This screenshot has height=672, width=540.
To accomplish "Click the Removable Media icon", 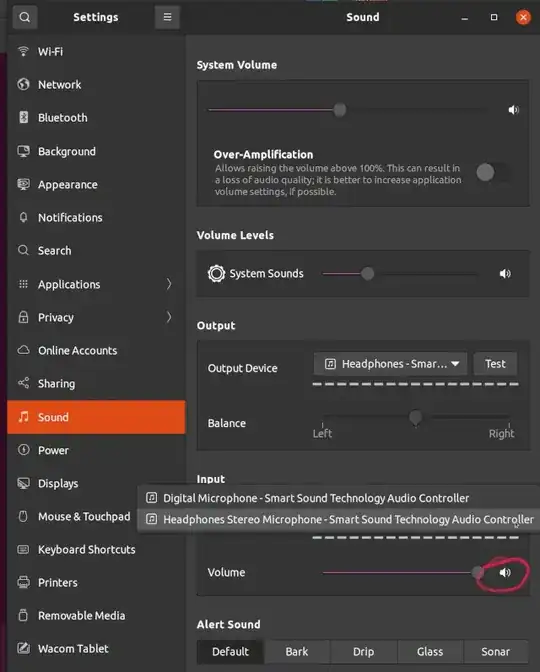I will click(x=23, y=615).
